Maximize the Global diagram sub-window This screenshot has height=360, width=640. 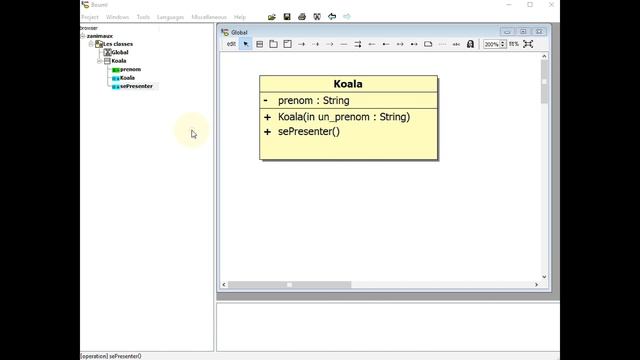pyautogui.click(x=523, y=32)
